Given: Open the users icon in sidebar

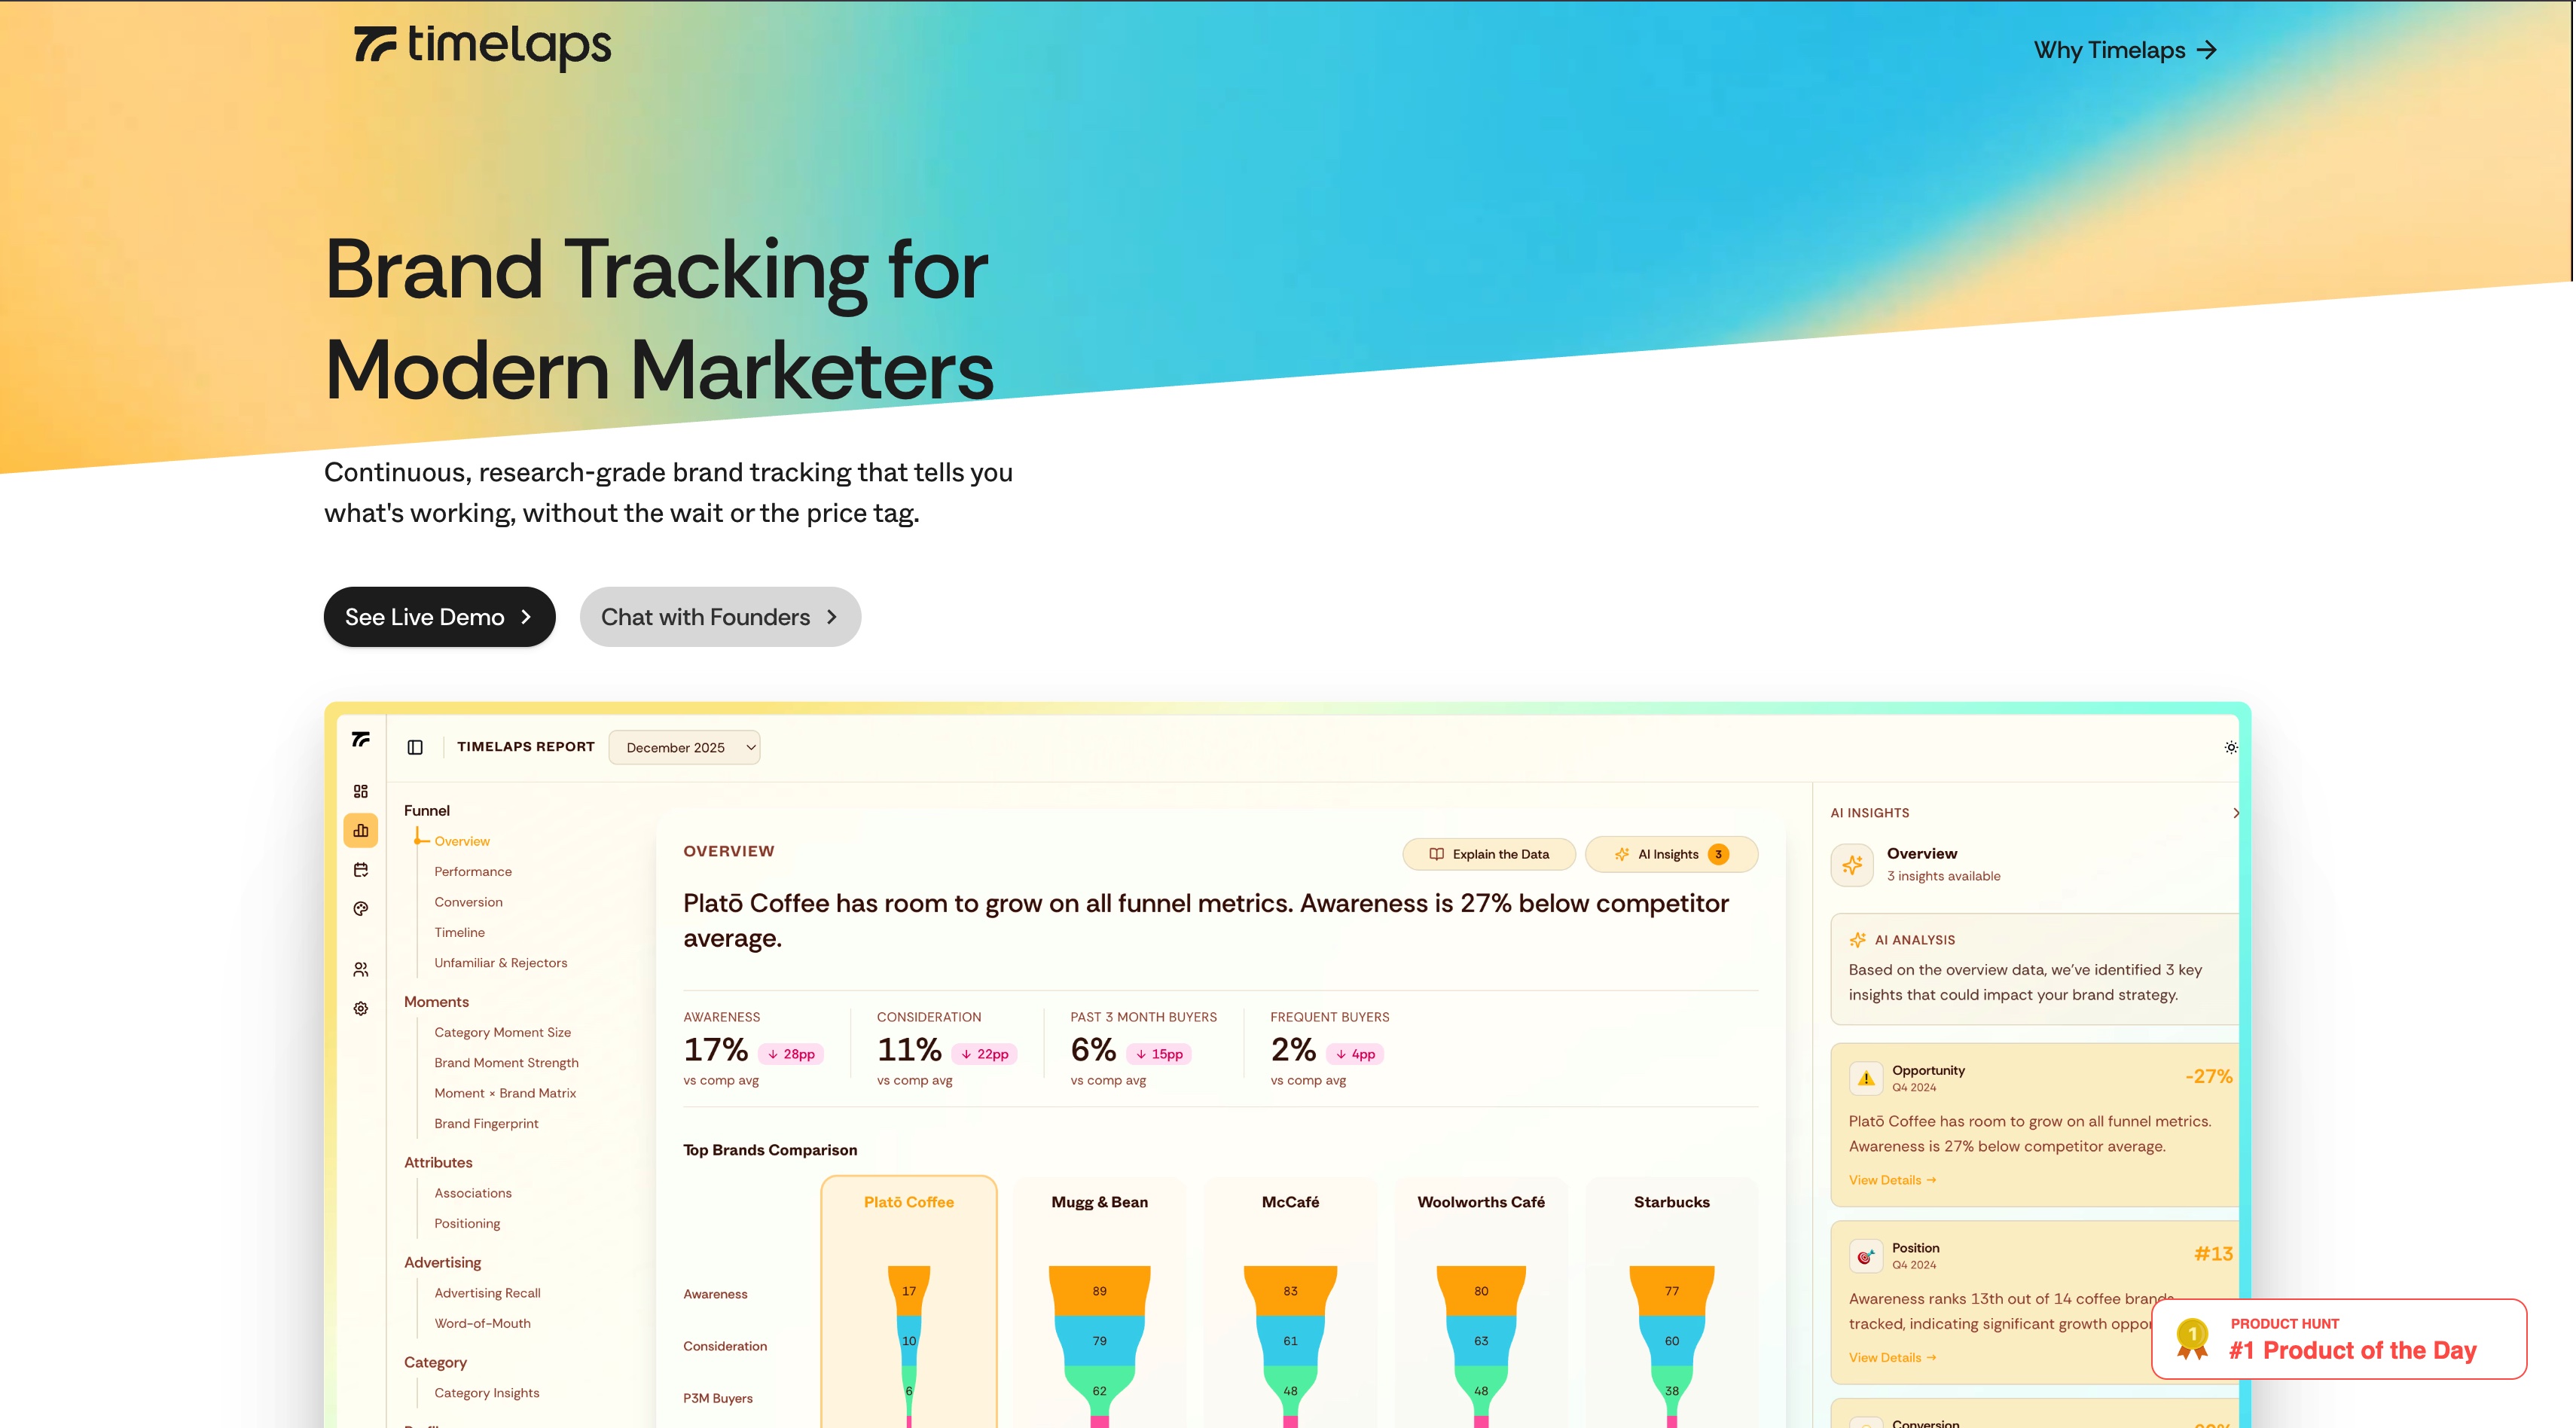Looking at the screenshot, I should [361, 970].
